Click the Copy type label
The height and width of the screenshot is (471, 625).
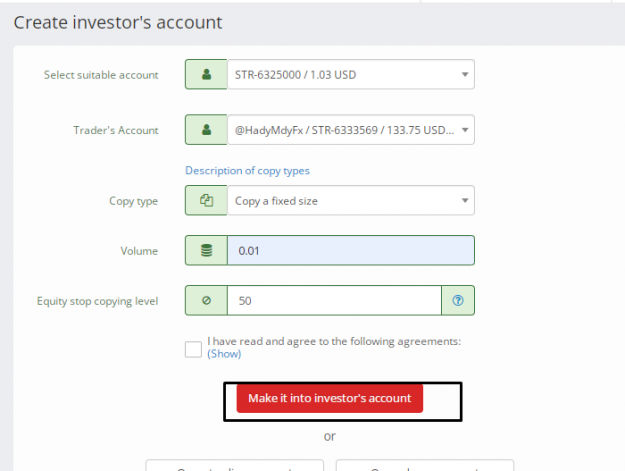pyautogui.click(x=134, y=201)
